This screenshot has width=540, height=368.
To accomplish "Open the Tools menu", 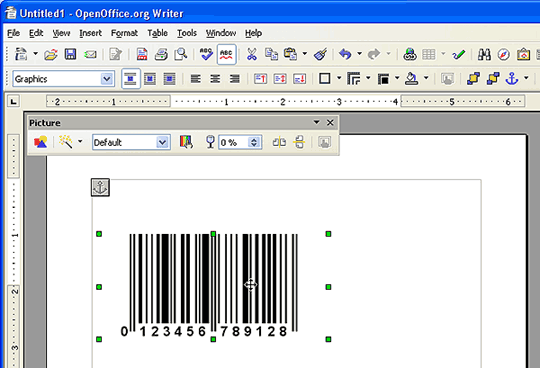I will (187, 33).
